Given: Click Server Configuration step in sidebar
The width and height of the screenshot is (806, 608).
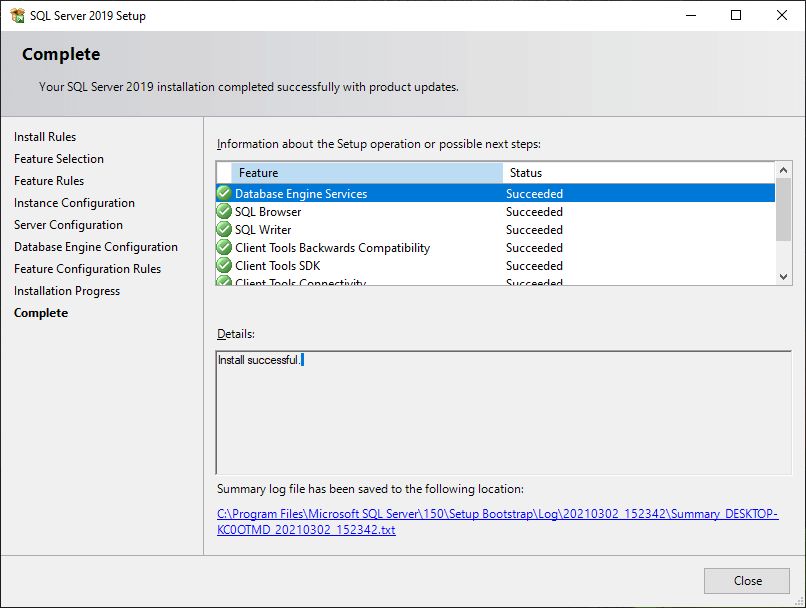Looking at the screenshot, I should tap(68, 225).
